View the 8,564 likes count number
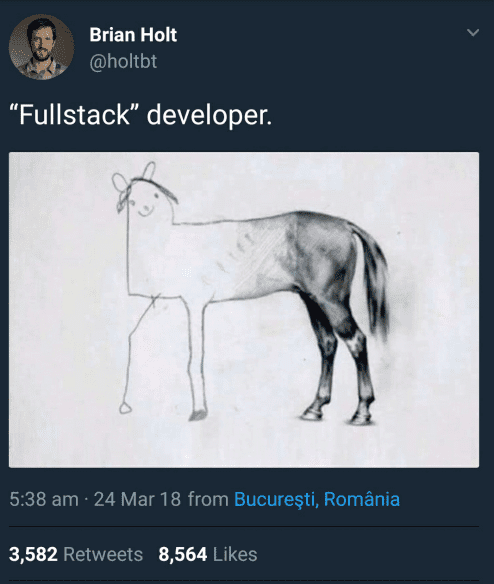Image resolution: width=494 pixels, height=584 pixels. pyautogui.click(x=183, y=554)
